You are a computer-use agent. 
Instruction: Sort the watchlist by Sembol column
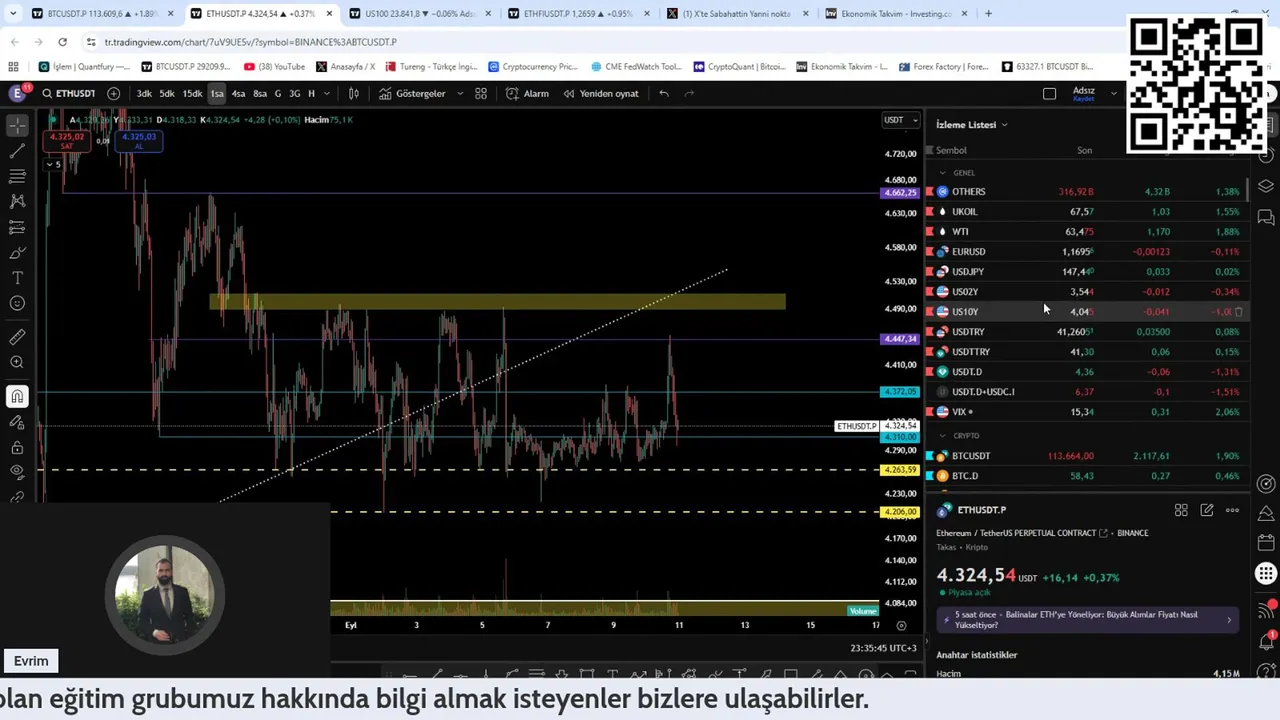point(951,150)
